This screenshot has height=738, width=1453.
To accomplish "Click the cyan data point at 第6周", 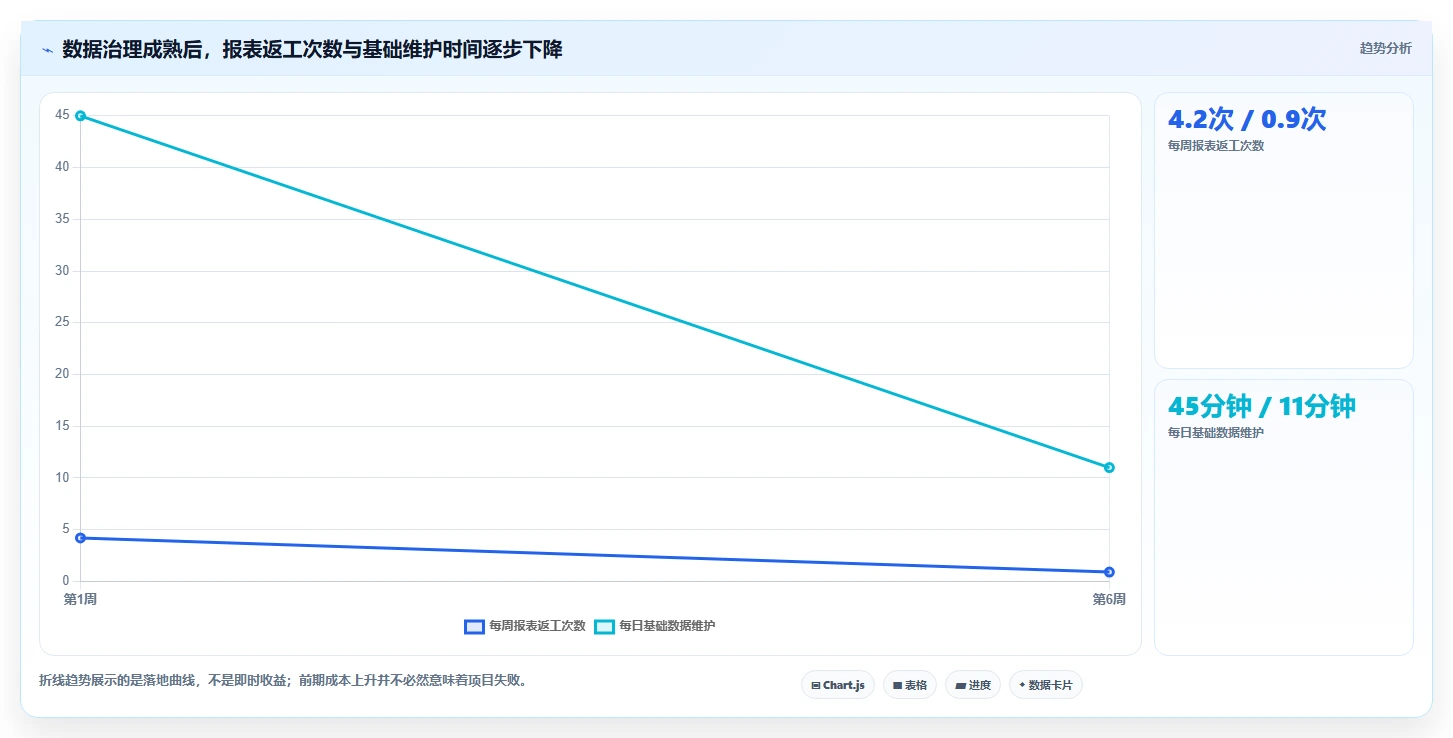I will [x=1109, y=467].
